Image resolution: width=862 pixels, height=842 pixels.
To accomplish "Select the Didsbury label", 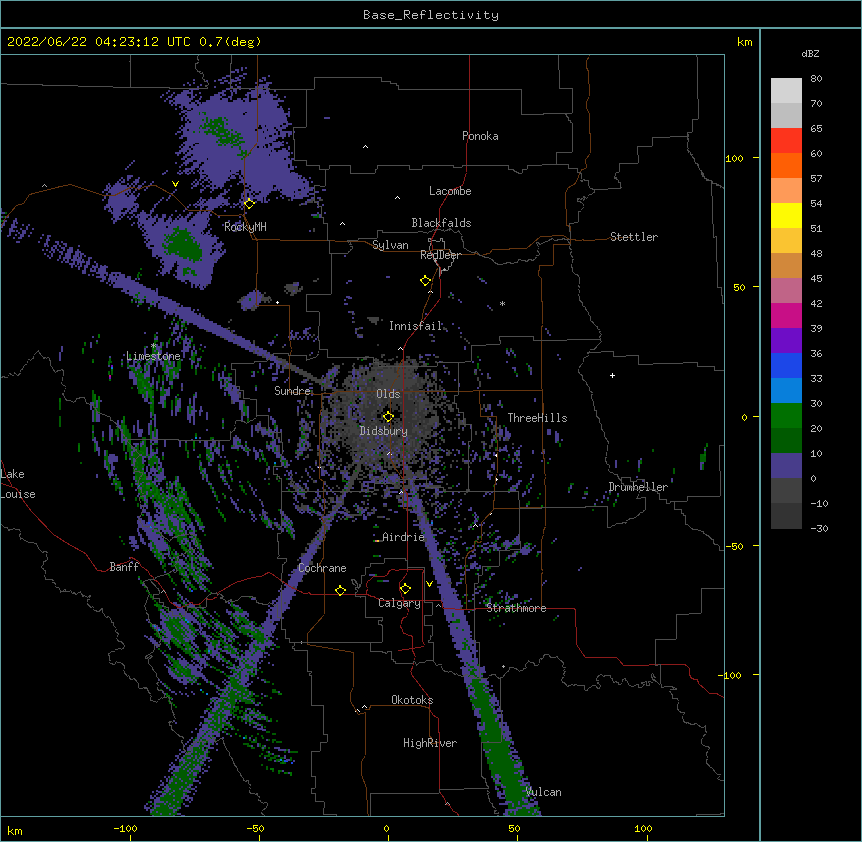I will tap(384, 431).
